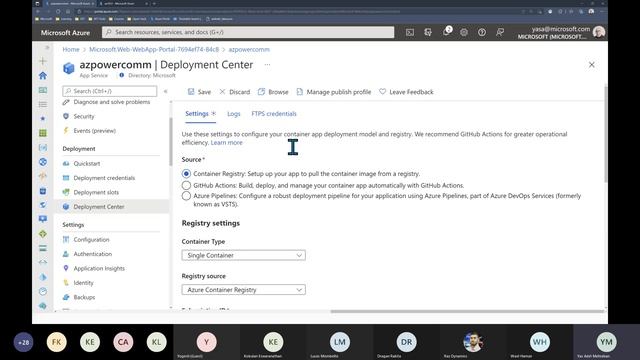
Task: Open Configuration under Settings
Action: tap(91, 240)
